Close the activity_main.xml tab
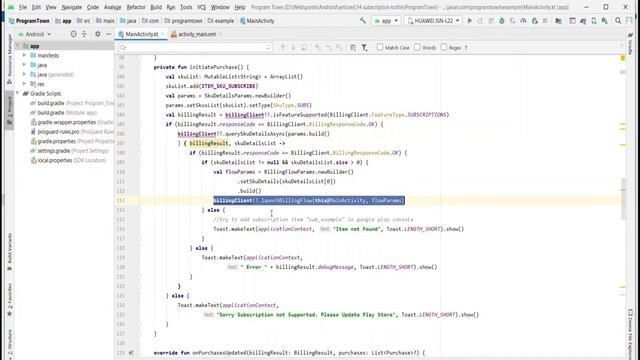The height and width of the screenshot is (360, 640). (220, 34)
